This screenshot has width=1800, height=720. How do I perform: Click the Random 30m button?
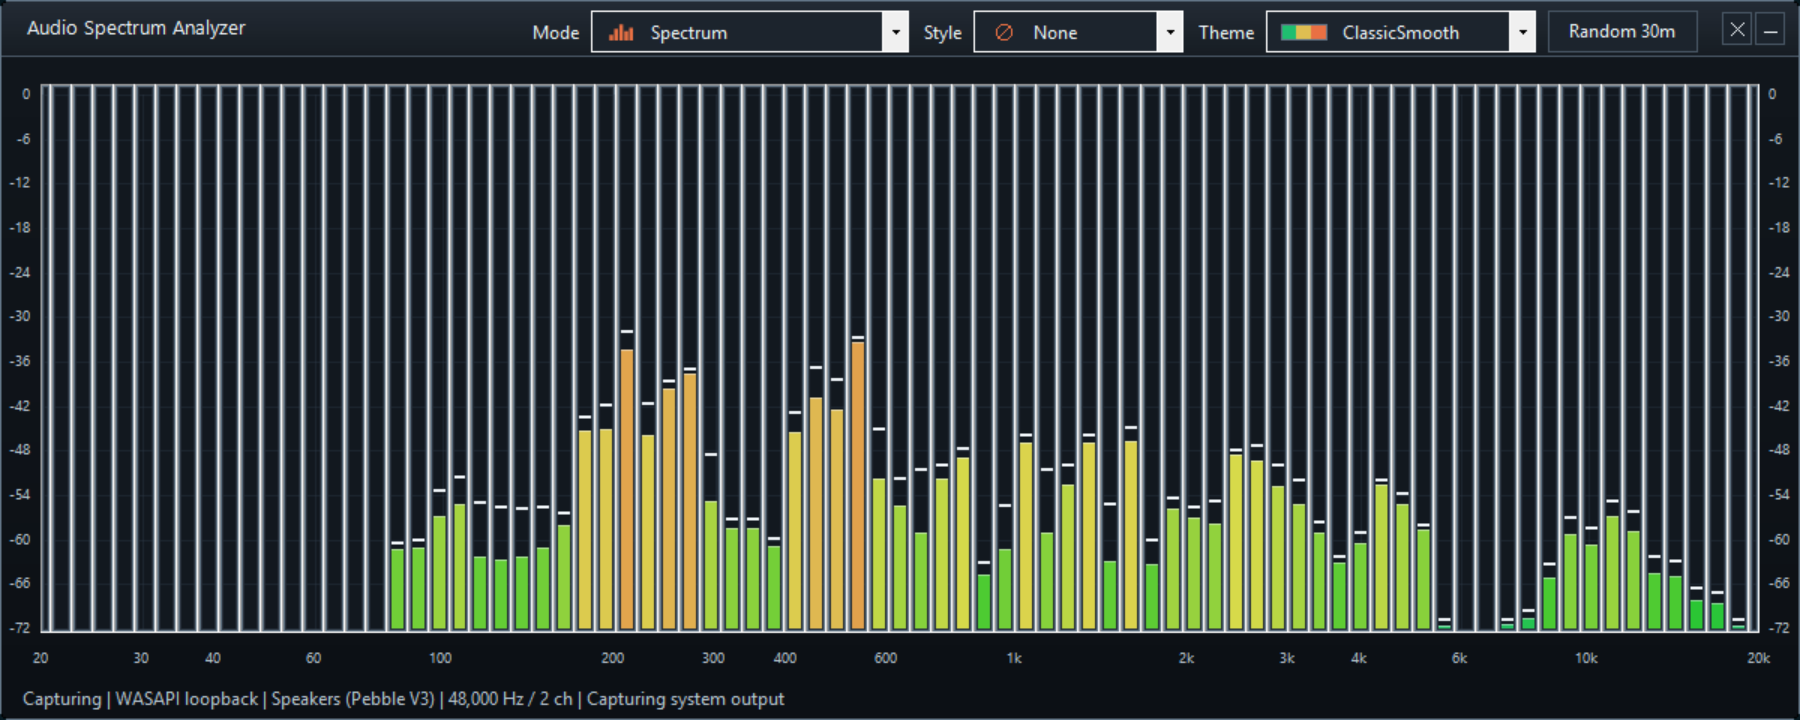1622,31
